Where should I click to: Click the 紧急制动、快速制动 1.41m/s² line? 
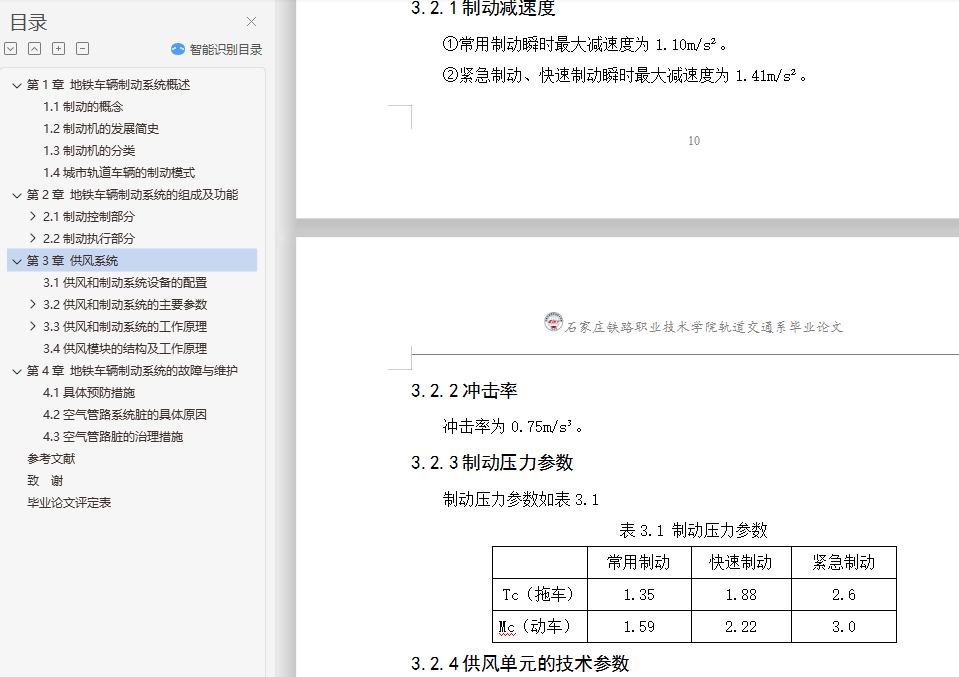pyautogui.click(x=624, y=75)
